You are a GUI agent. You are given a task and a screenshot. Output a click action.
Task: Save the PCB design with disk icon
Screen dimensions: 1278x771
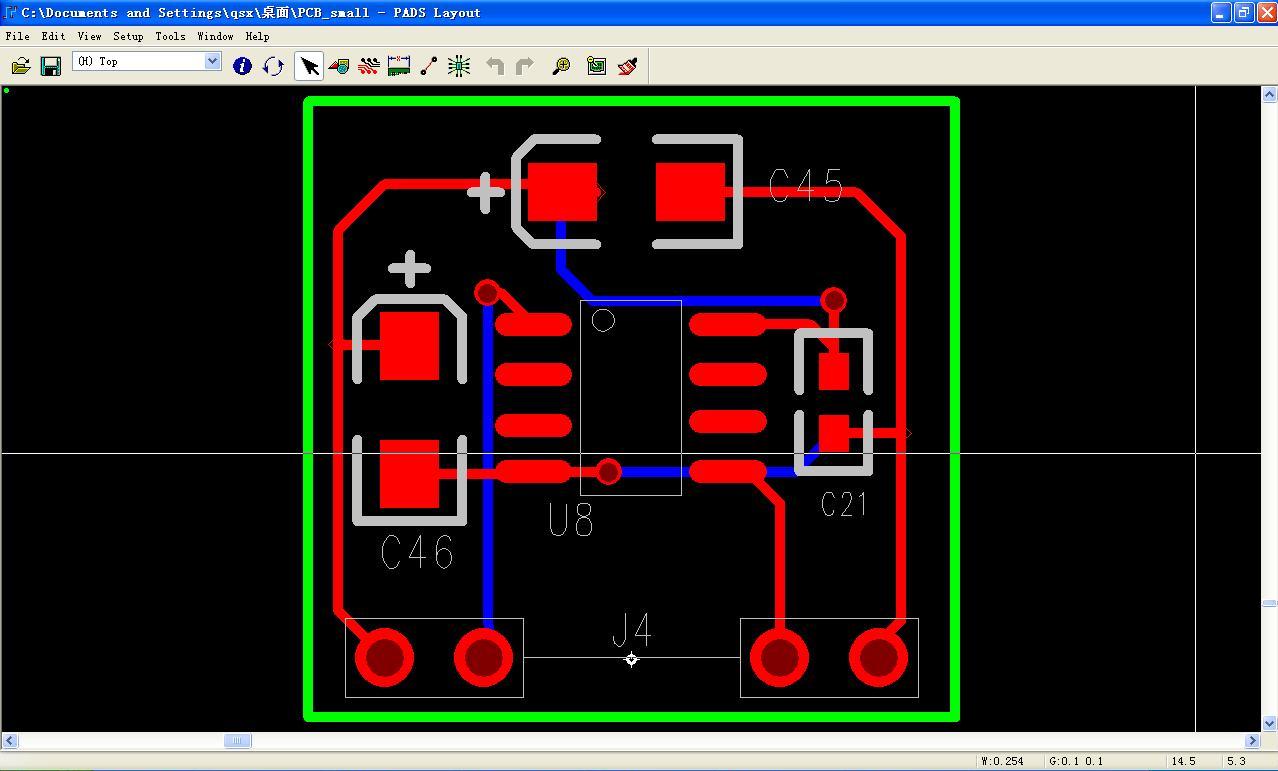tap(50, 66)
